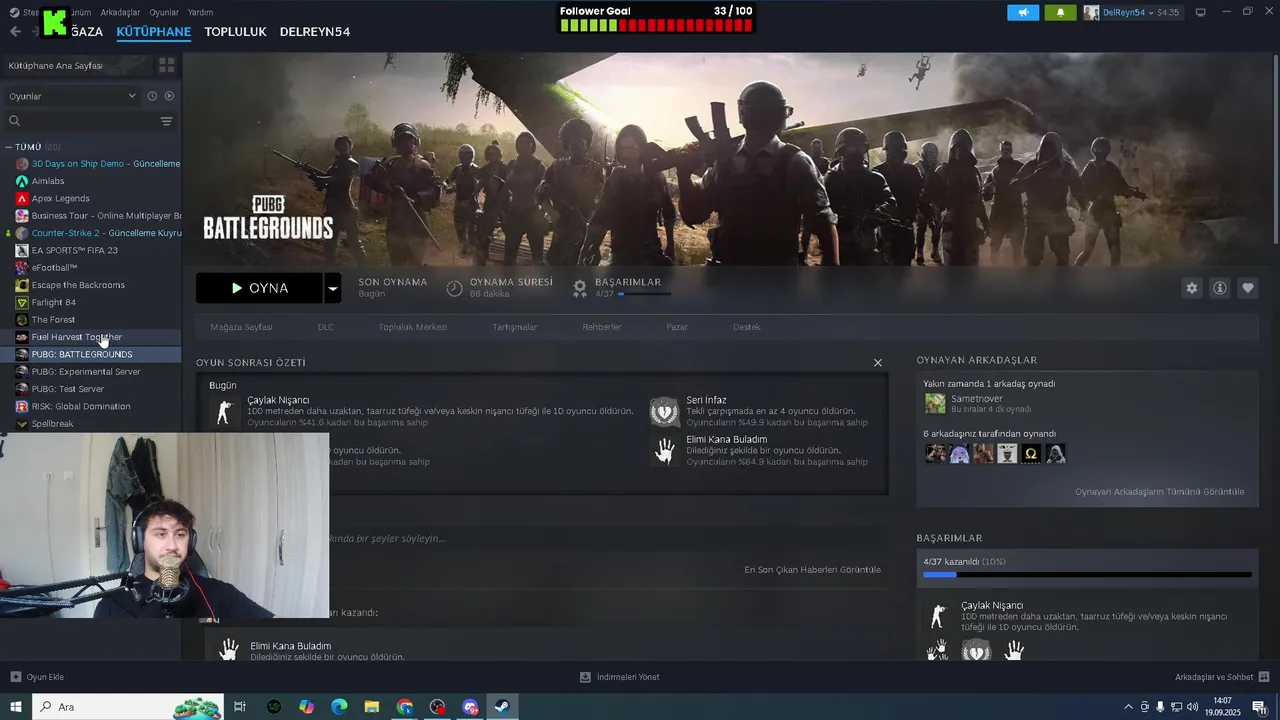Open Topluluk Merkezi tab

(x=413, y=327)
